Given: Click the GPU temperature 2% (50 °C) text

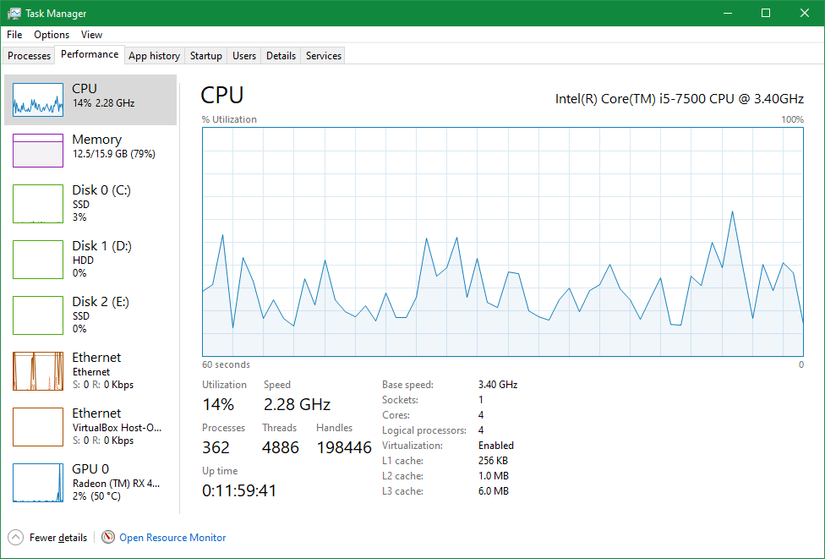Looking at the screenshot, I should click(96, 496).
